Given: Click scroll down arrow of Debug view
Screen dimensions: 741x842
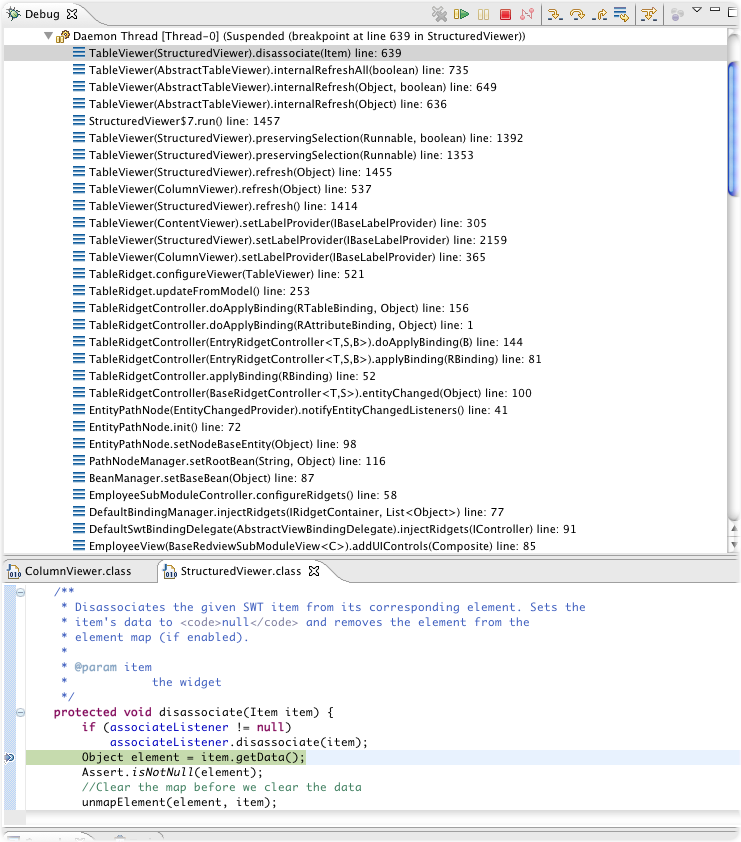Looking at the screenshot, I should [x=734, y=545].
